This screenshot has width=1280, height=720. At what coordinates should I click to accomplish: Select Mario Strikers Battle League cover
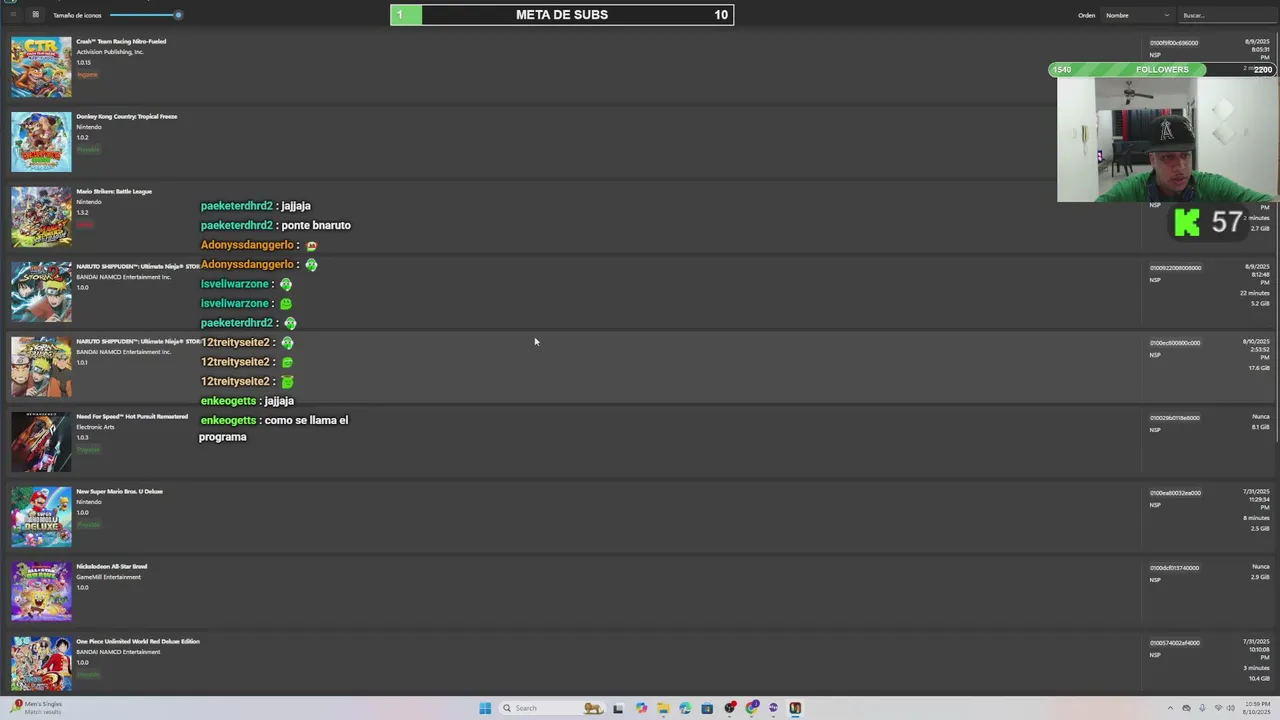[x=41, y=217]
